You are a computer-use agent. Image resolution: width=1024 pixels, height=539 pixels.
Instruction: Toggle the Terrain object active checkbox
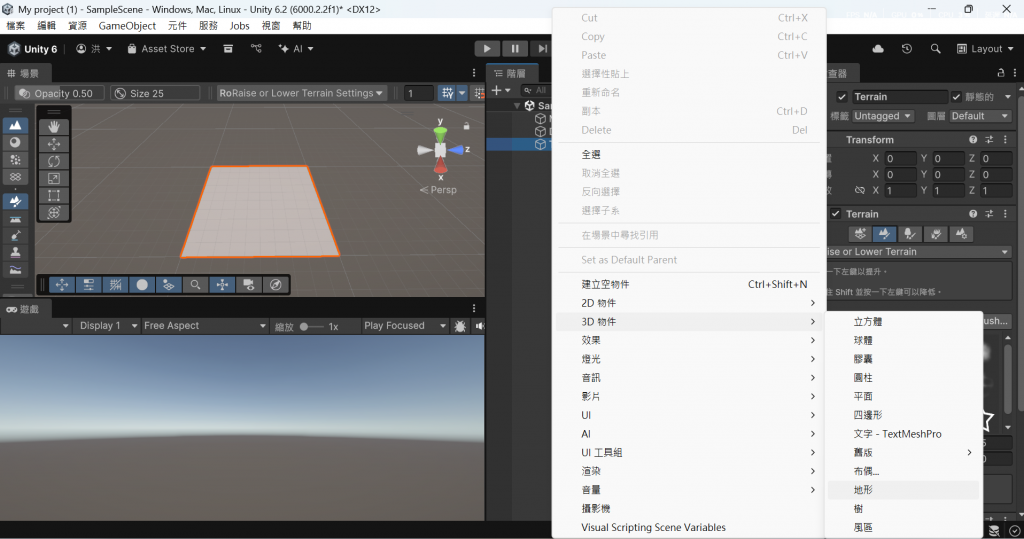point(842,97)
